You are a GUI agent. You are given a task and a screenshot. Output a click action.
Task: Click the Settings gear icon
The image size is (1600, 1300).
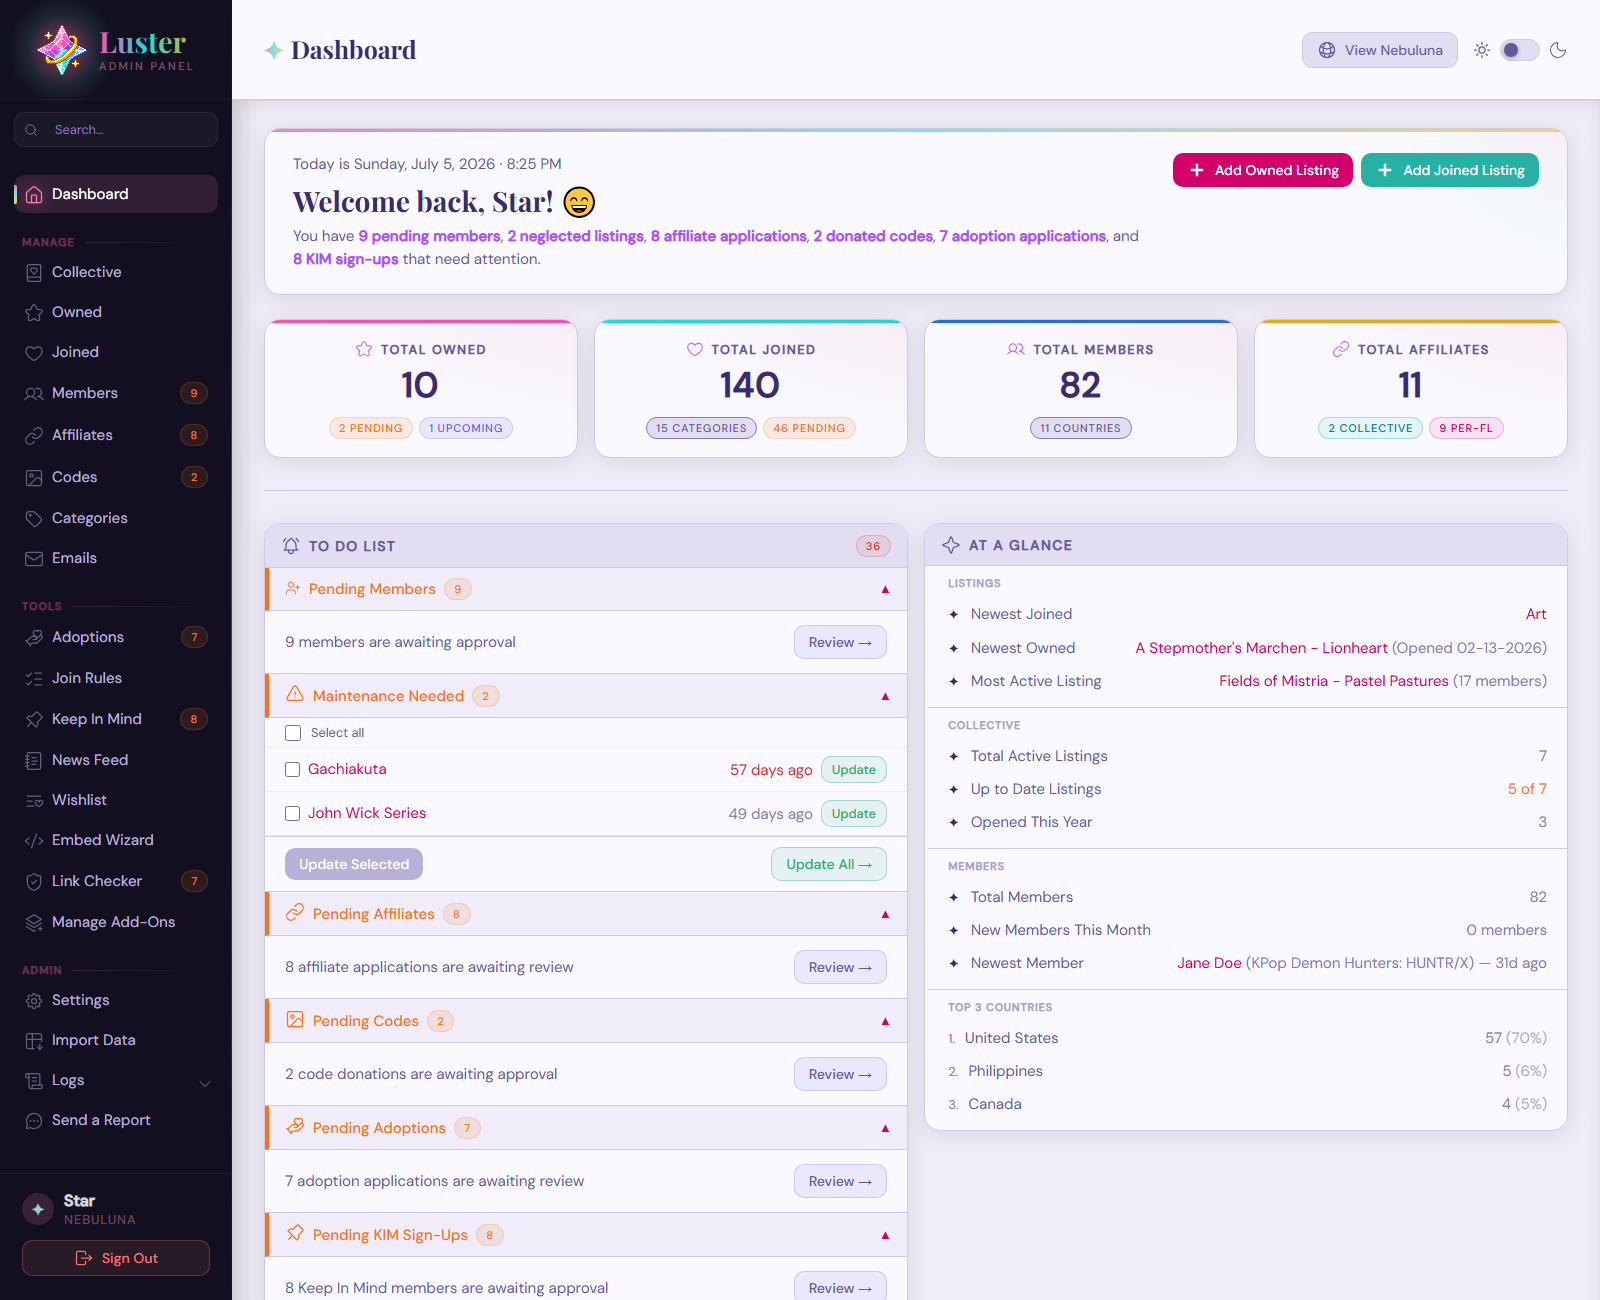point(34,1000)
